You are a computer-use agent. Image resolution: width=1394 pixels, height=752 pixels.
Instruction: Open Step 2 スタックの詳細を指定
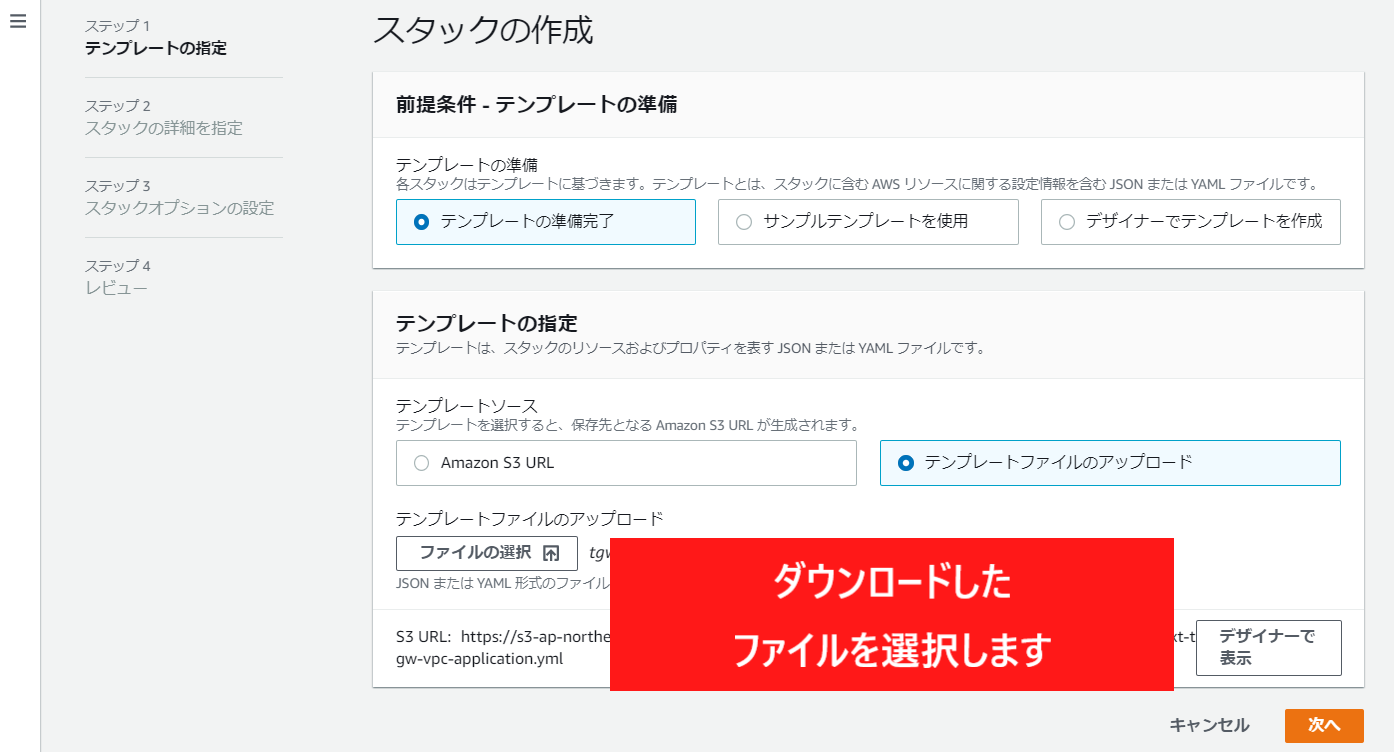[x=163, y=128]
